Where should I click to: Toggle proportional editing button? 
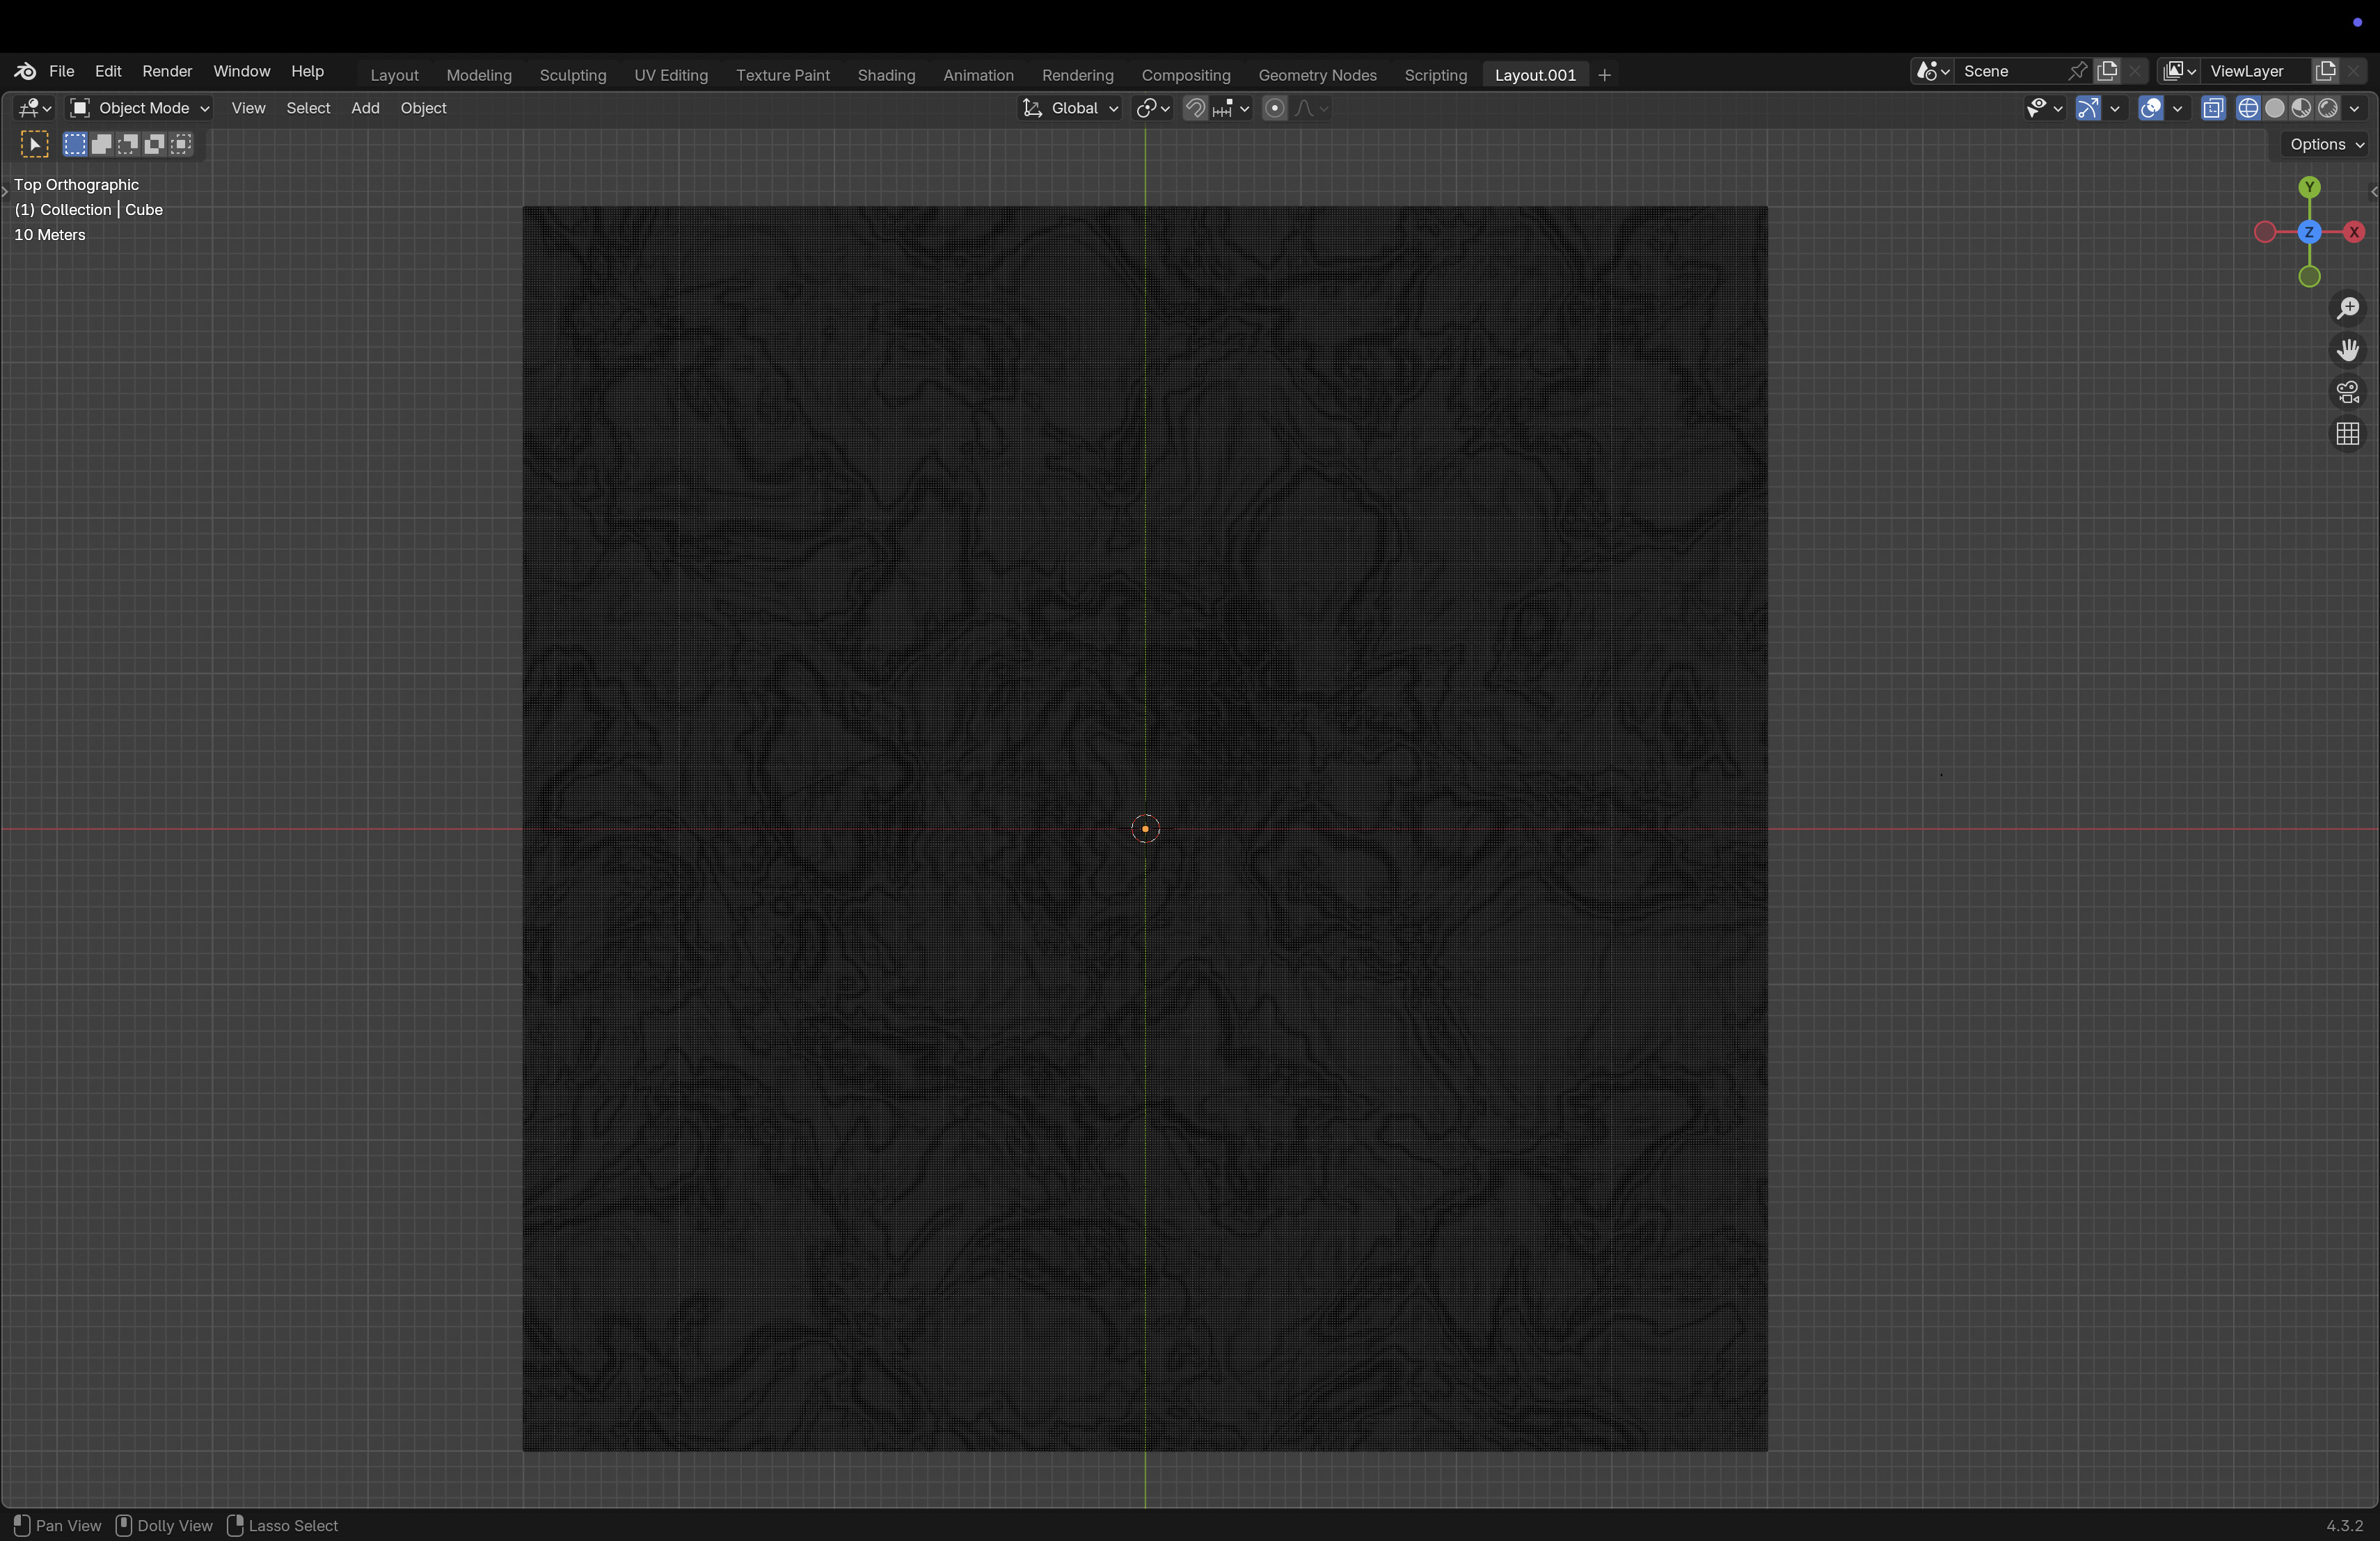click(1274, 108)
